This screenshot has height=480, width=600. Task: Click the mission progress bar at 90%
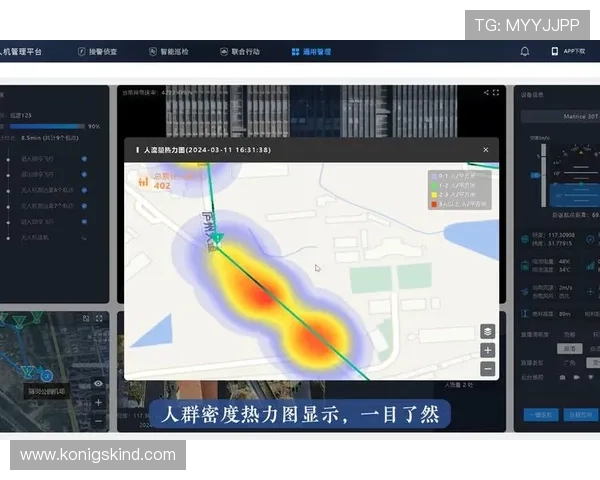47,126
